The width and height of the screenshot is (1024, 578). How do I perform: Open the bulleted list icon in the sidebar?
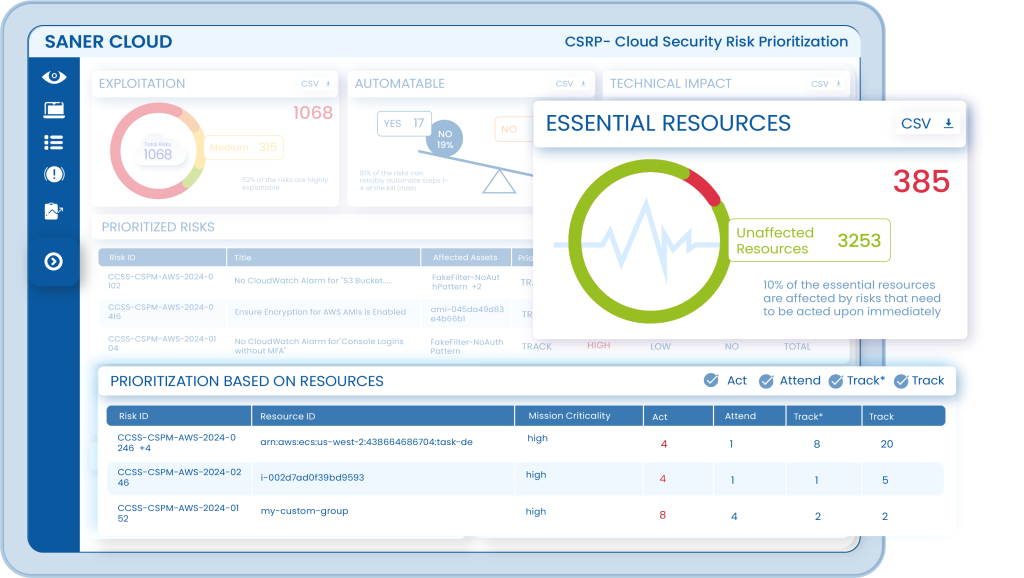54,143
